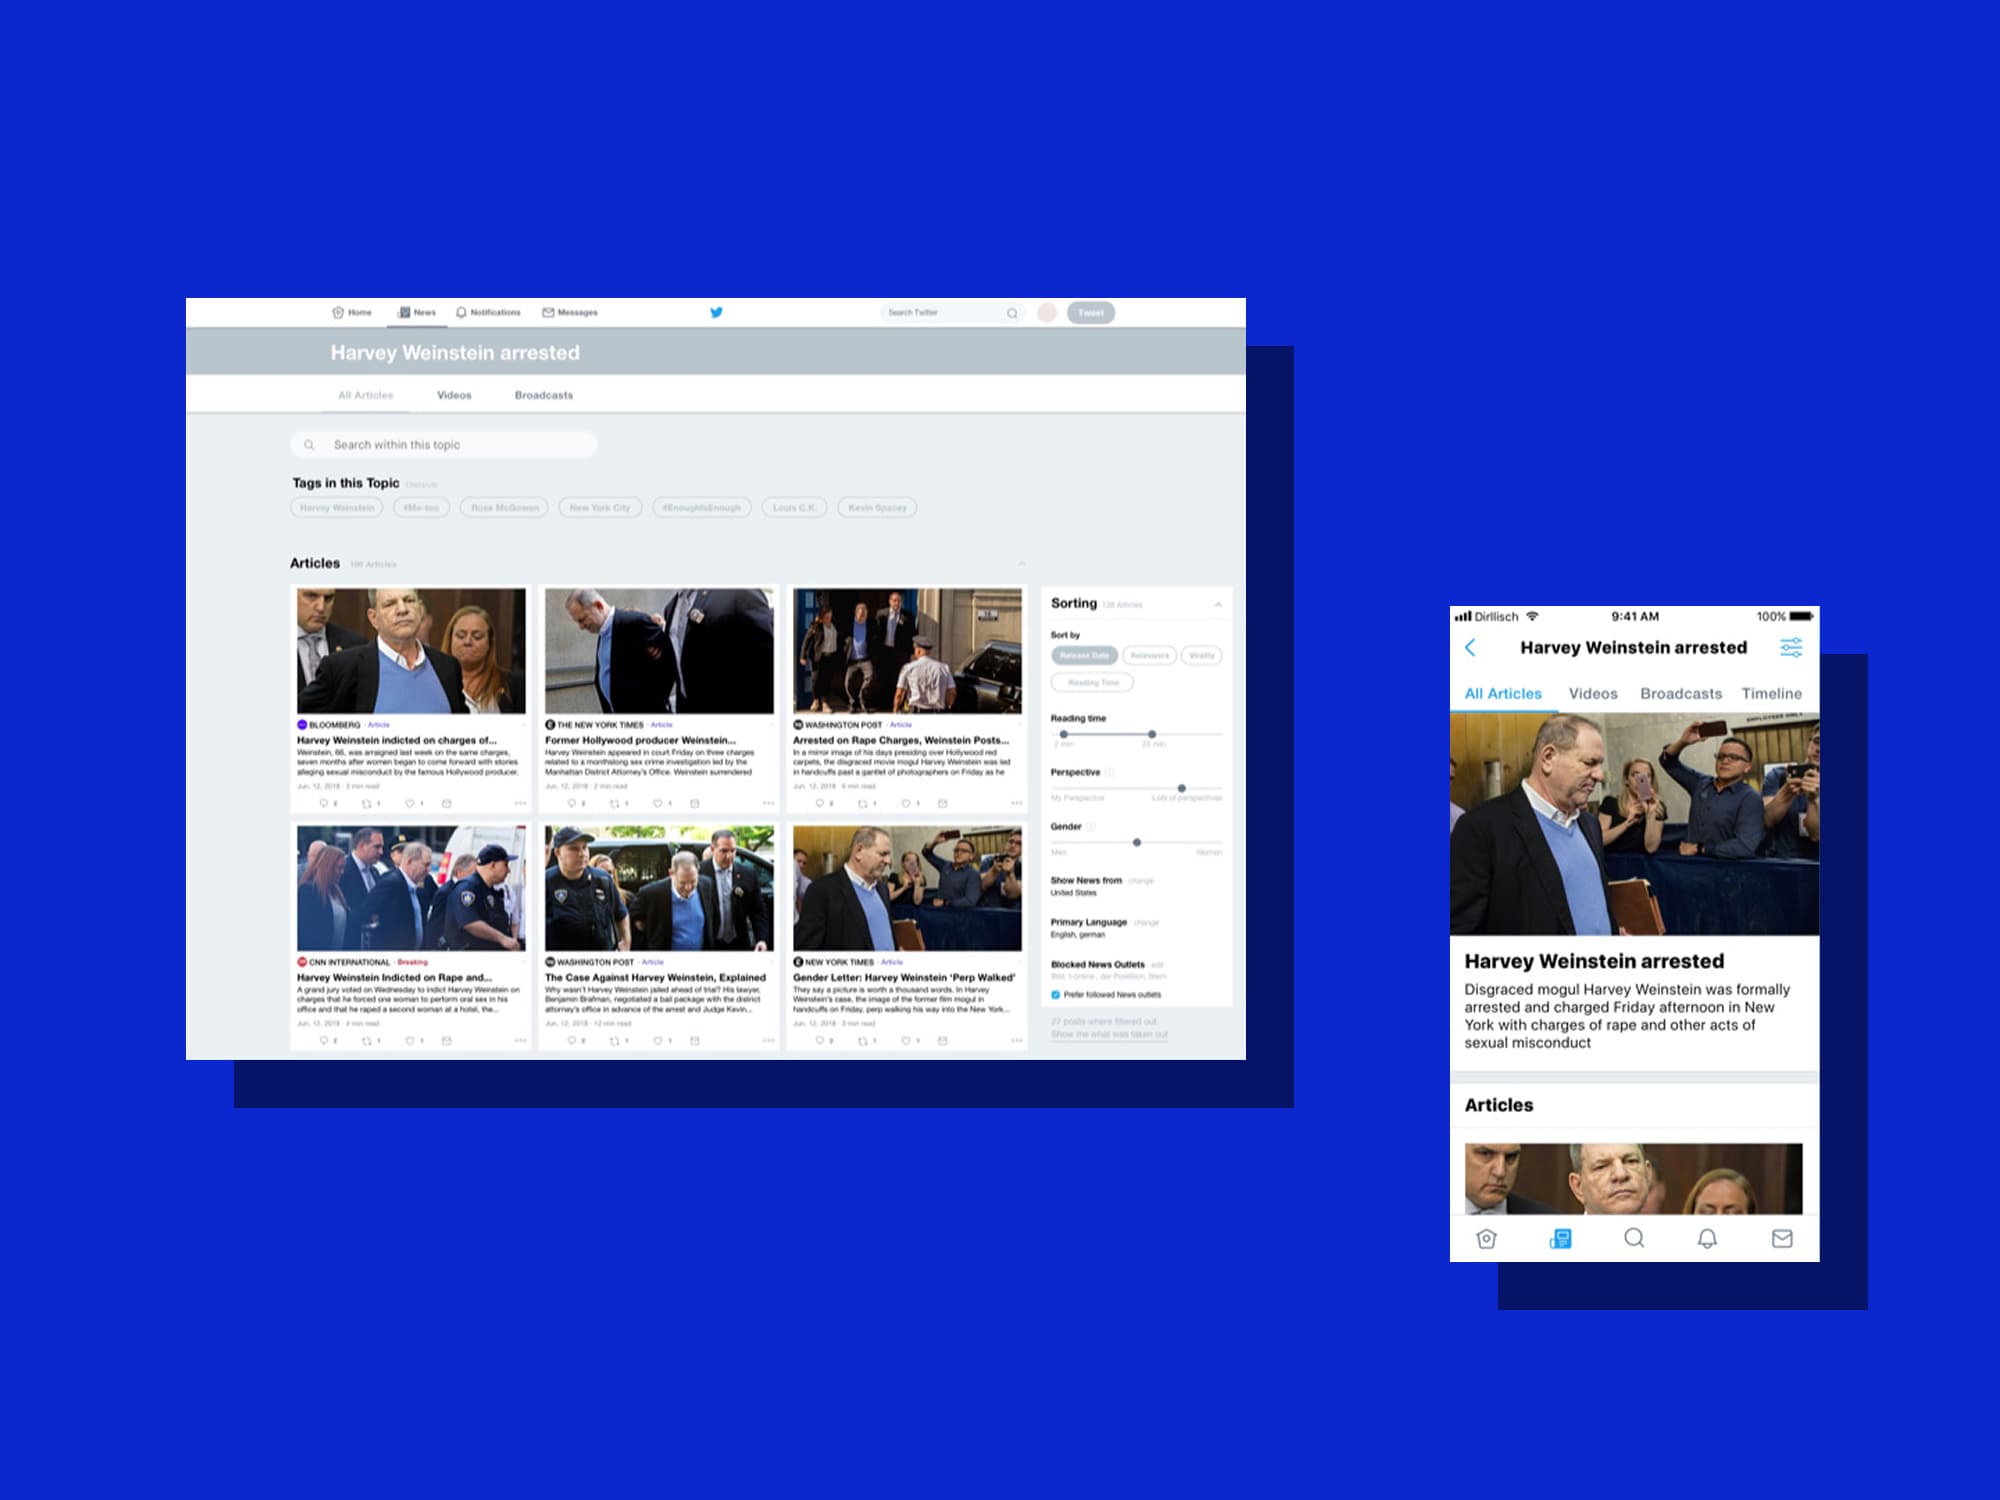Screen dimensions: 2000x1500
Task: Click the Gender info icon in Sorting panel
Action: [x=1091, y=826]
